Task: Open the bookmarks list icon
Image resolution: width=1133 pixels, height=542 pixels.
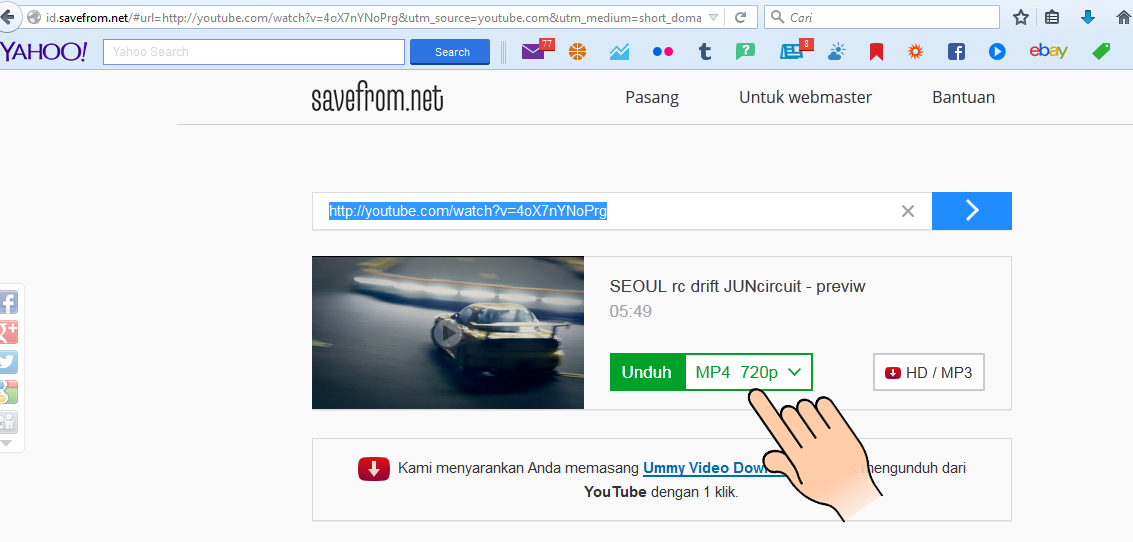Action: 1052,17
